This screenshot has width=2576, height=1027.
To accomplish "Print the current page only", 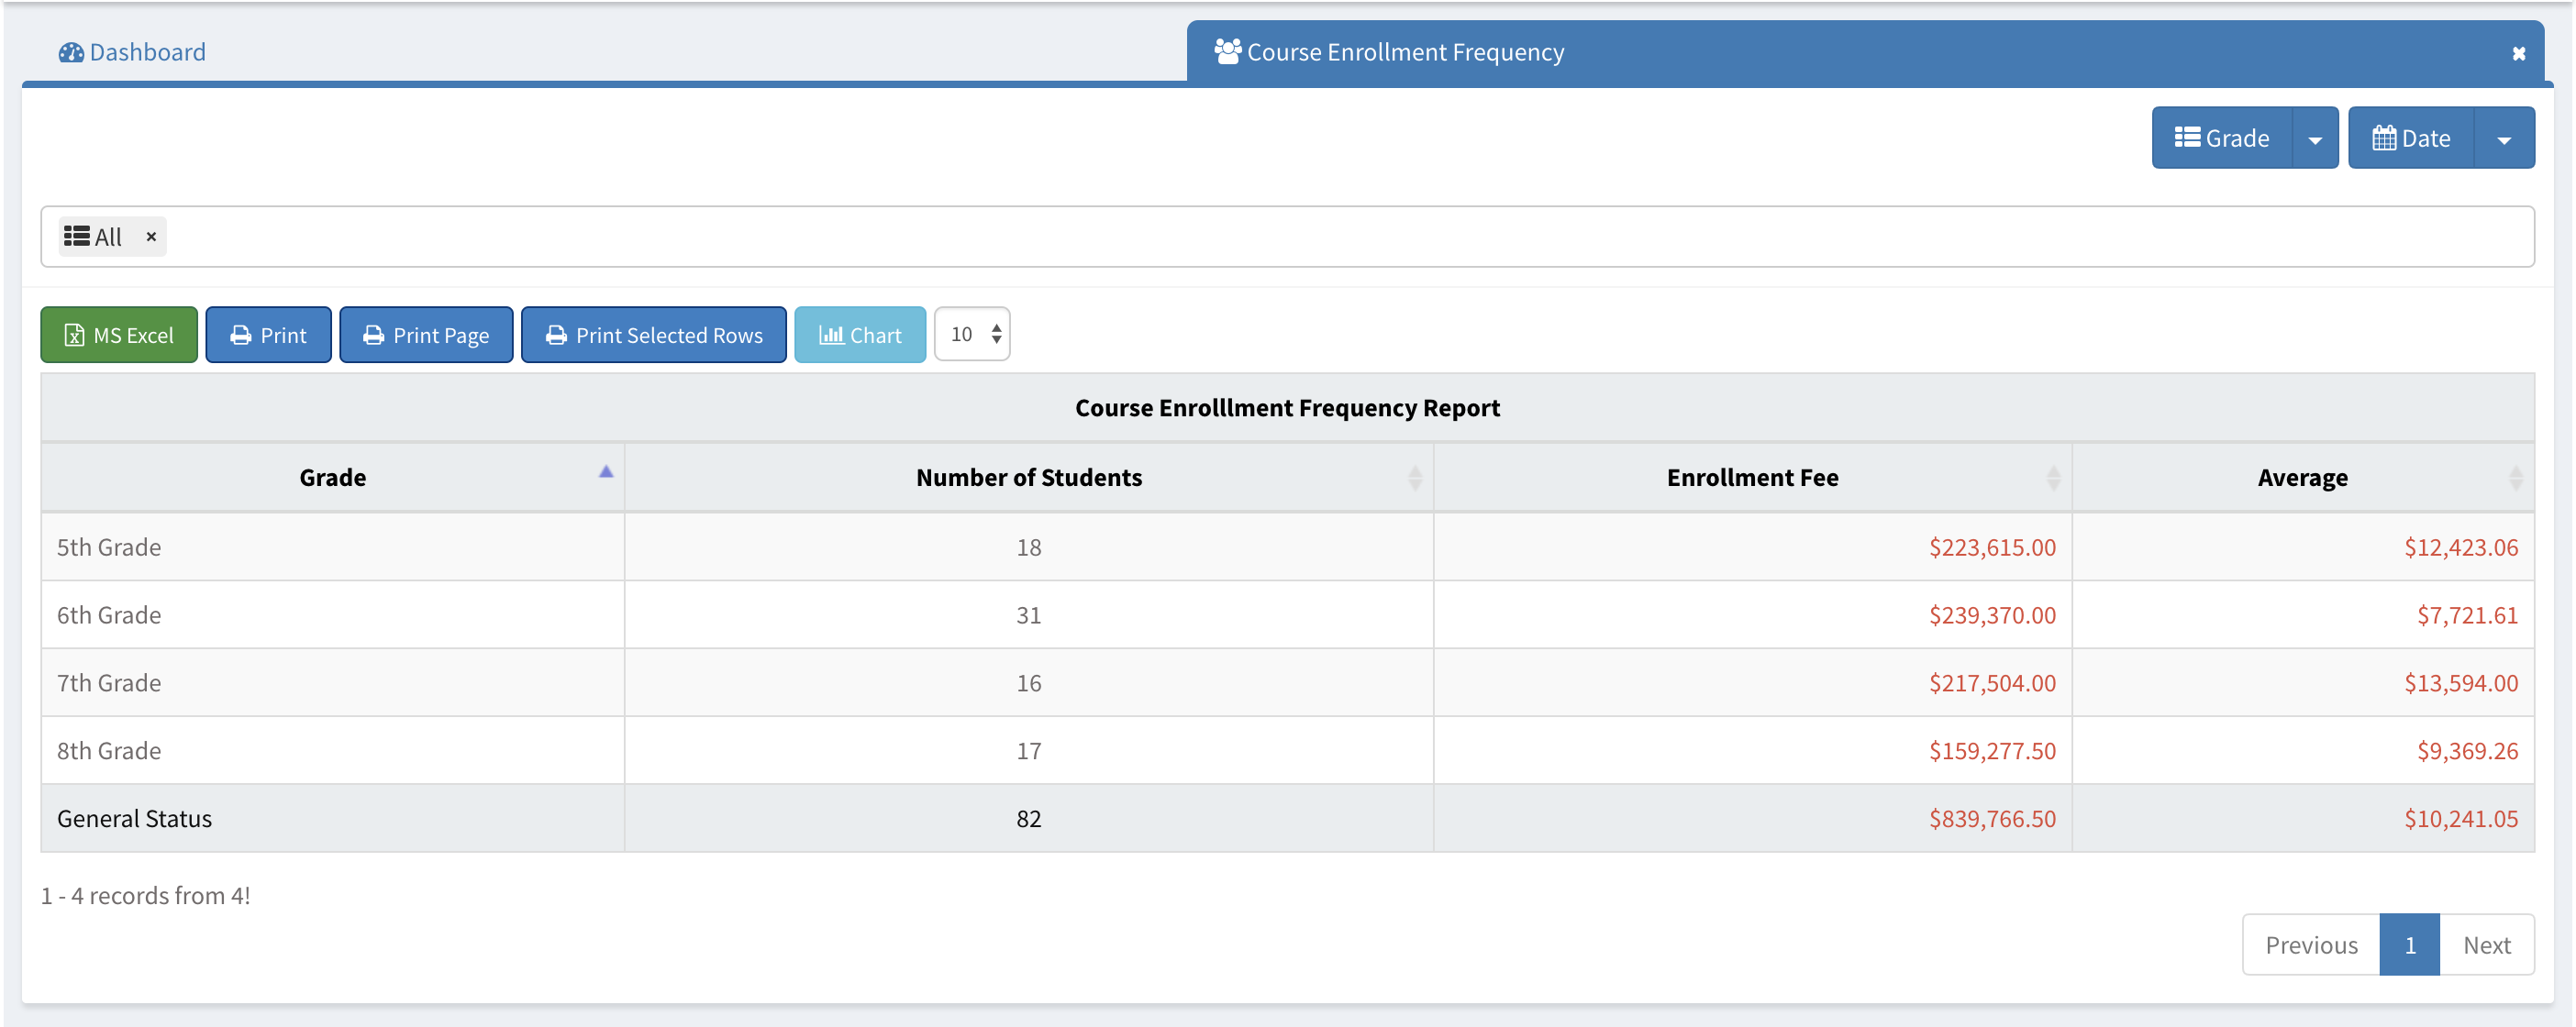I will [x=426, y=335].
